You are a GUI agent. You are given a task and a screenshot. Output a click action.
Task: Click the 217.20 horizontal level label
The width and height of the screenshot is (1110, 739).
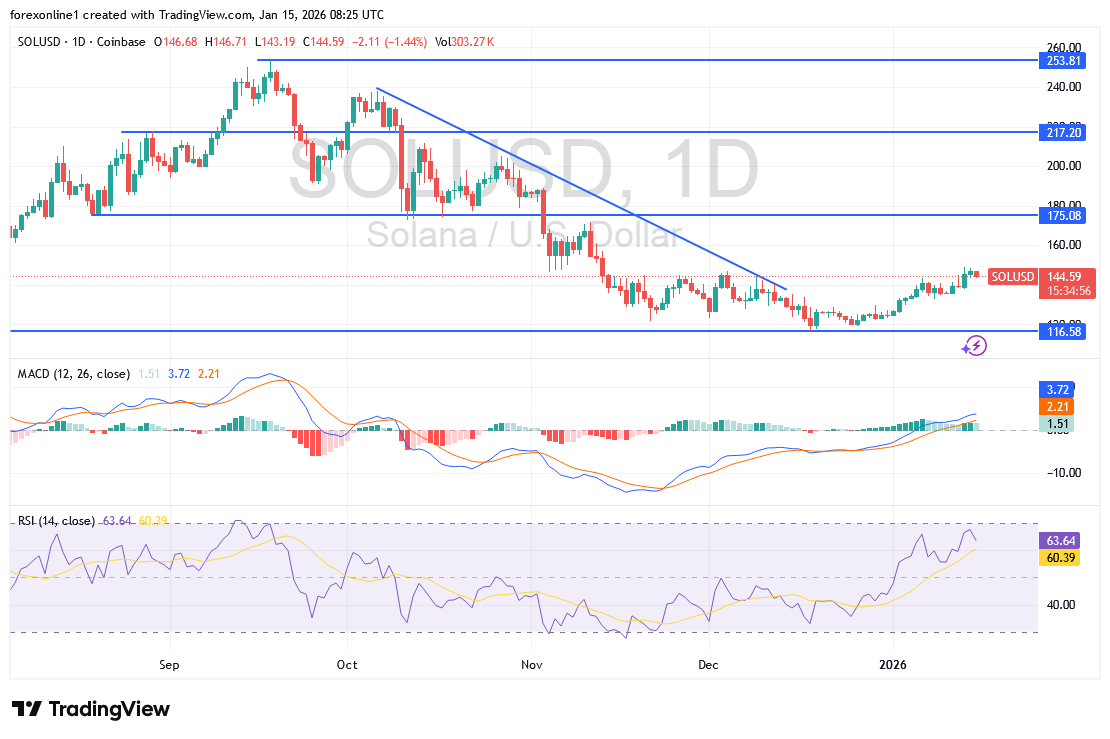[1062, 132]
